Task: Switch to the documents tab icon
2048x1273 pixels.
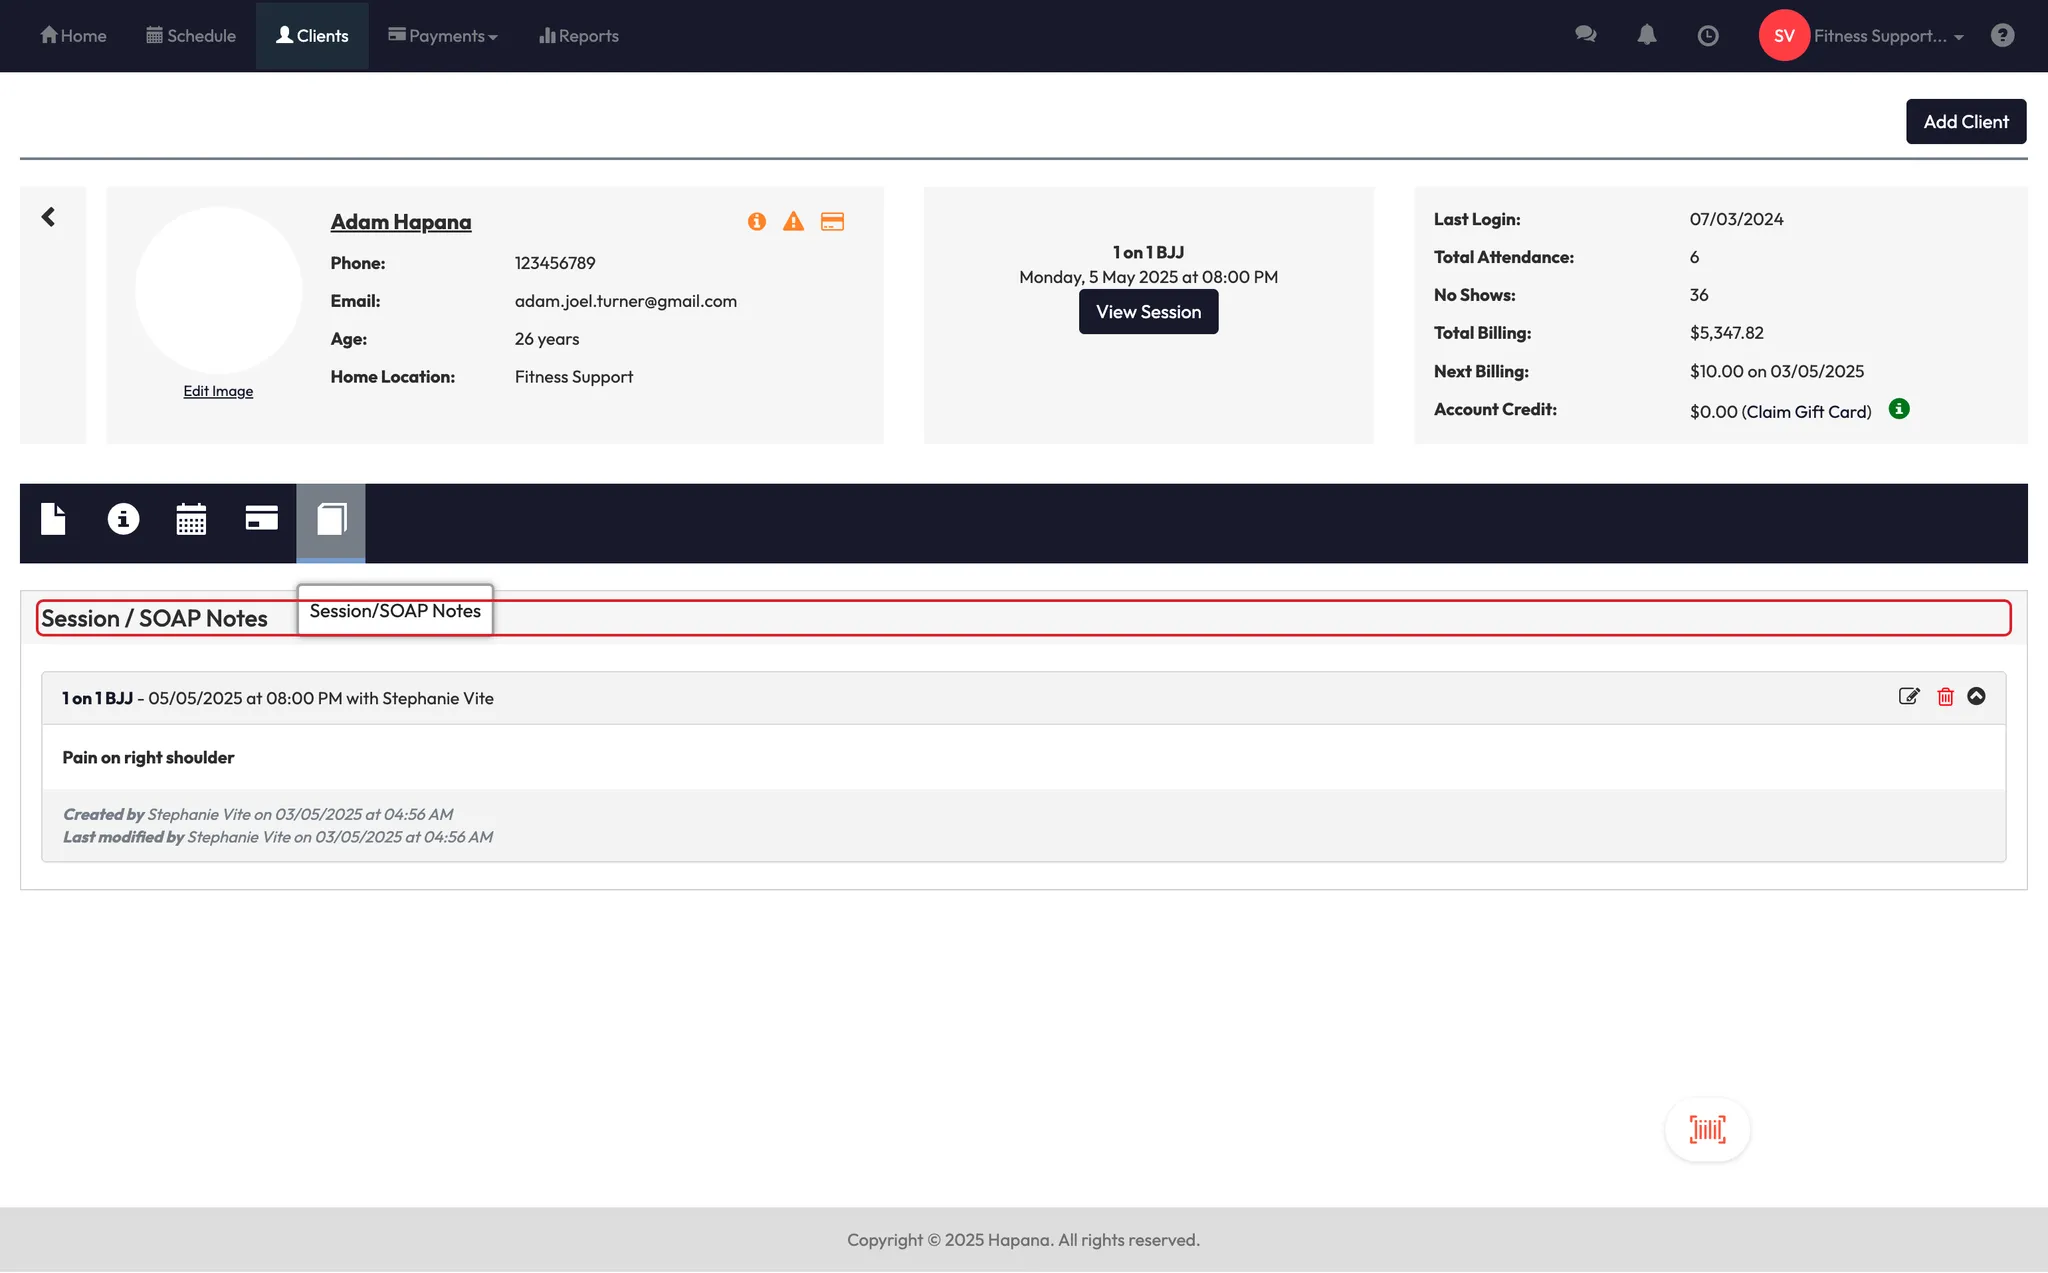Action: tap(53, 519)
